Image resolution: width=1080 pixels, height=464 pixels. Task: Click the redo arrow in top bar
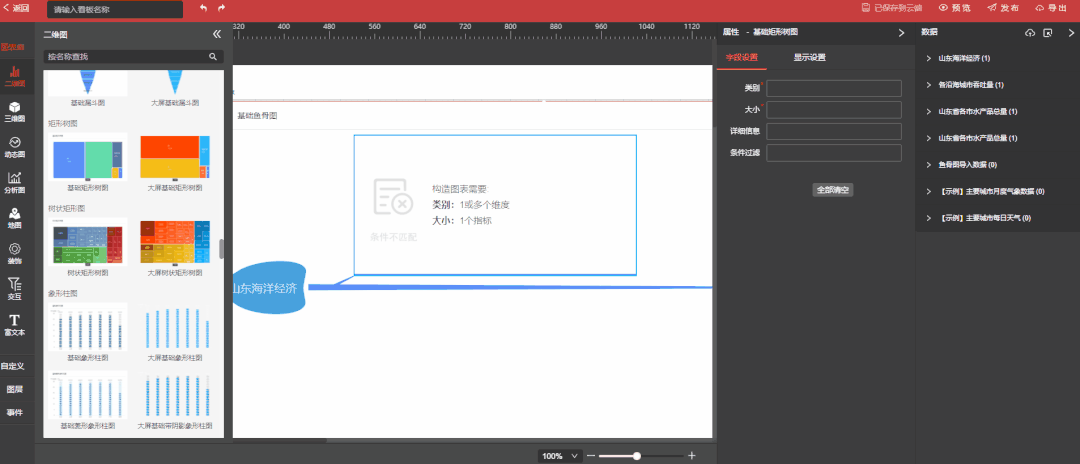click(x=222, y=8)
